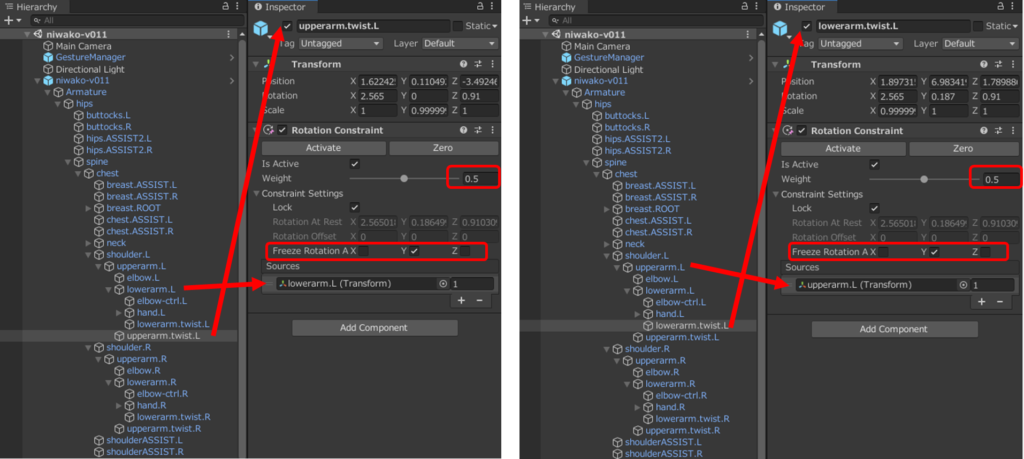Select the Inspector tab showing upperarm.twist.L
This screenshot has height=459, width=1024.
click(284, 7)
